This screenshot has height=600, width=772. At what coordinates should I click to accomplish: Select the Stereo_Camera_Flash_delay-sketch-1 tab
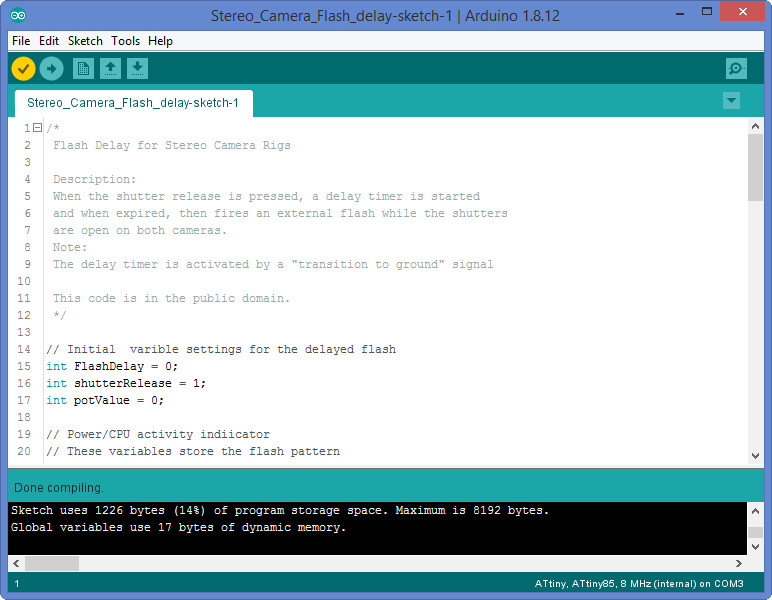[133, 103]
